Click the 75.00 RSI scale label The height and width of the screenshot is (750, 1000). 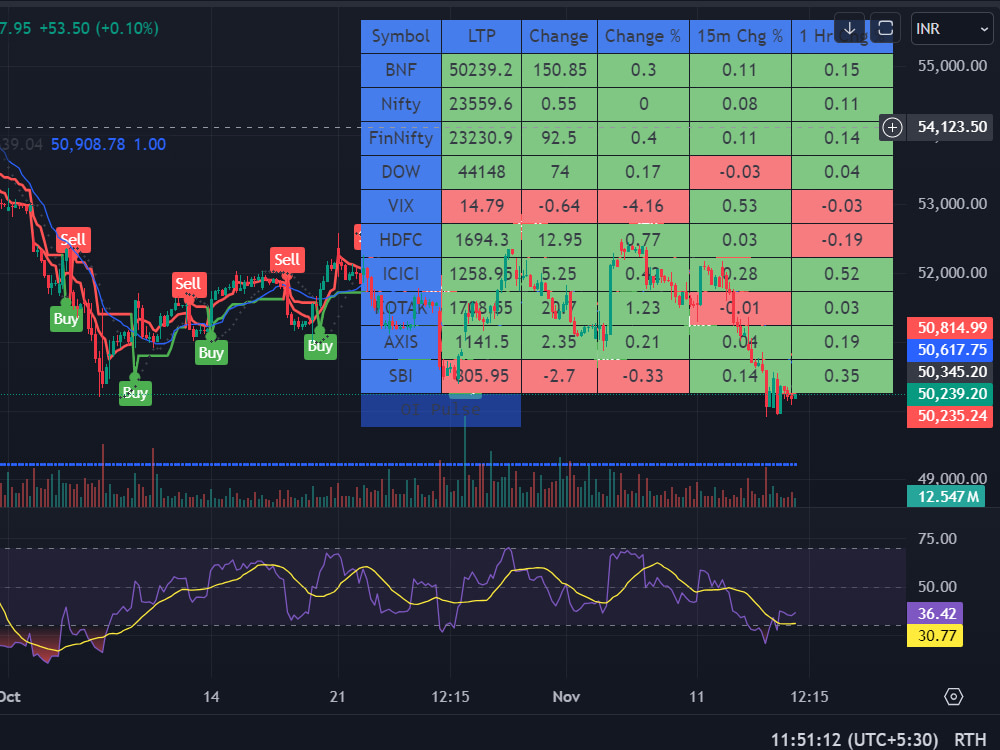(937, 539)
